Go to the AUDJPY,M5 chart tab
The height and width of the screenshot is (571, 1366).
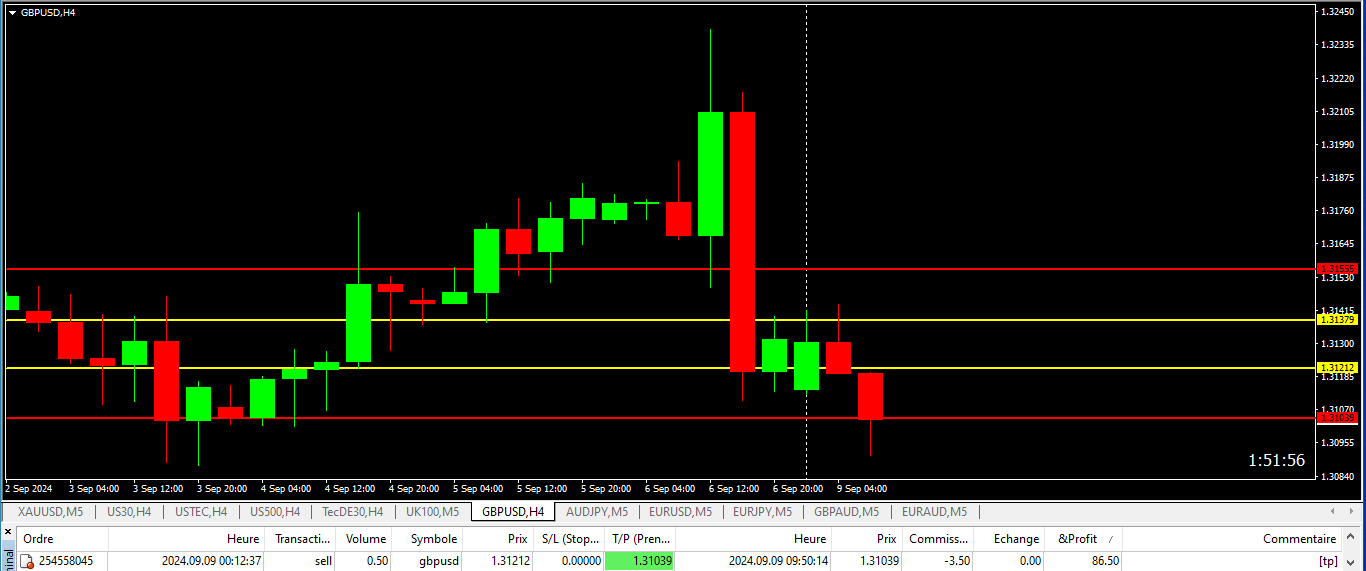pos(597,512)
